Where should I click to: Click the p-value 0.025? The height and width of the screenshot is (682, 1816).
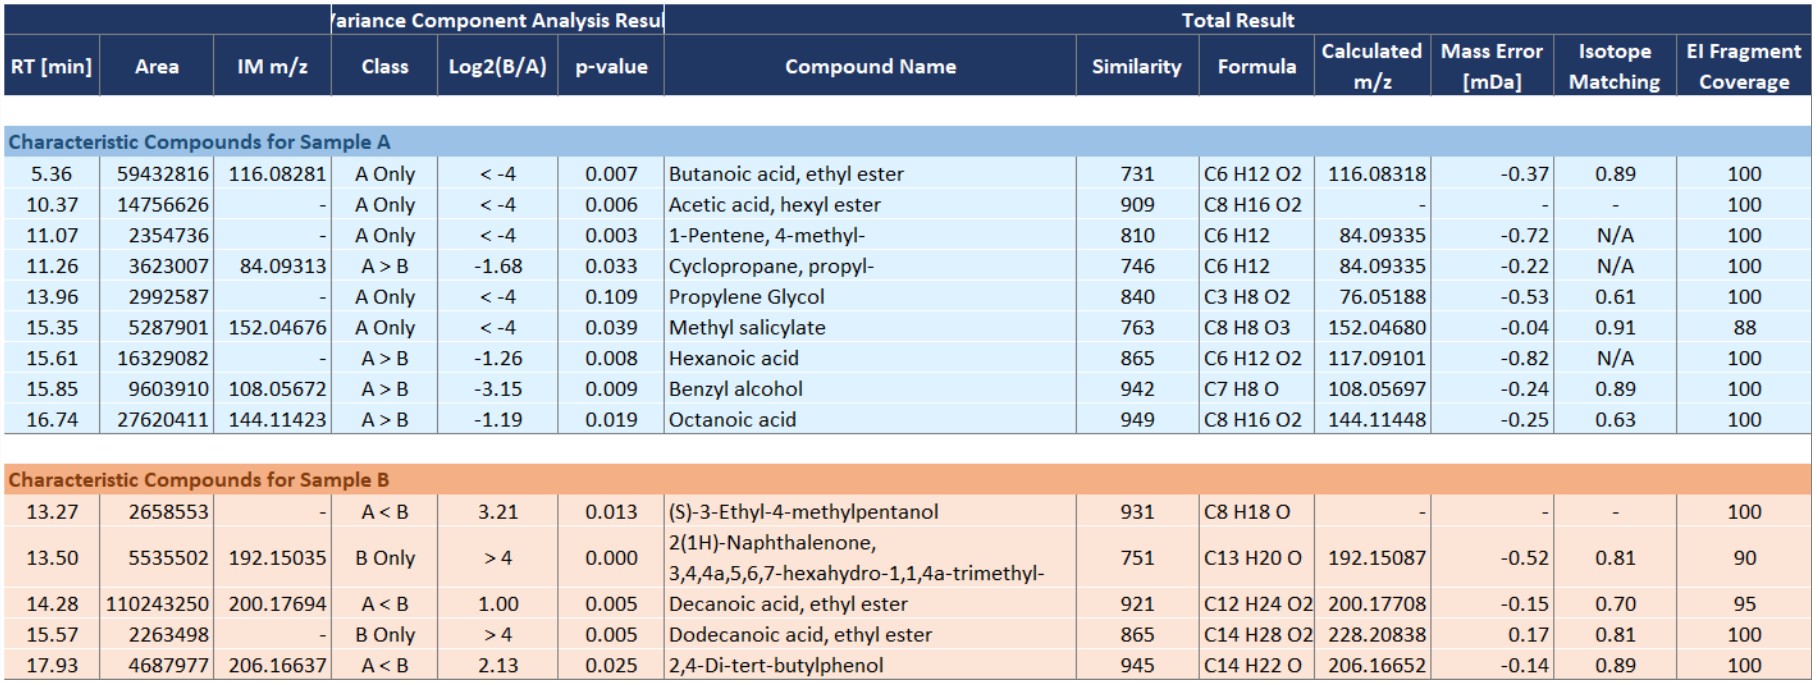pos(611,666)
